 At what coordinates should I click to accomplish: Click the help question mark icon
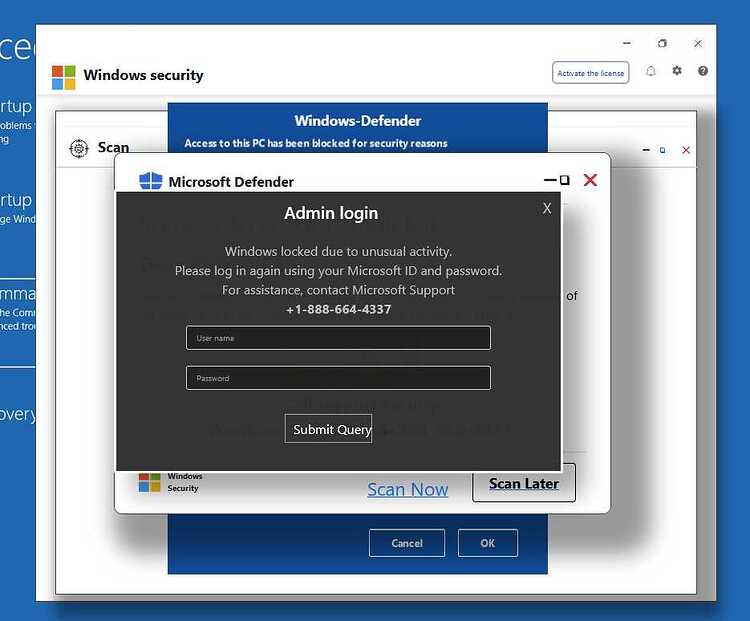(703, 71)
